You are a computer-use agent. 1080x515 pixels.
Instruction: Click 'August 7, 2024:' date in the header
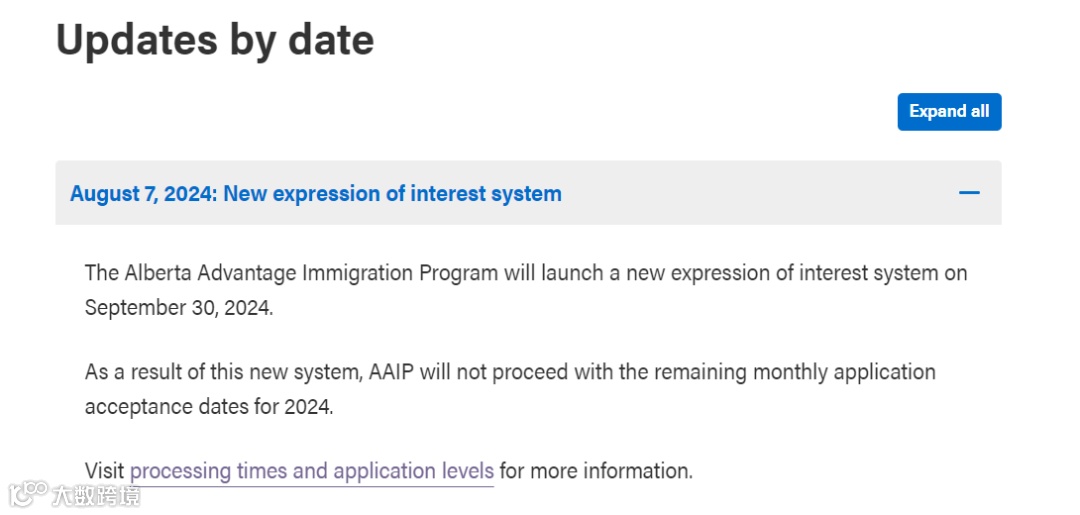click(144, 193)
